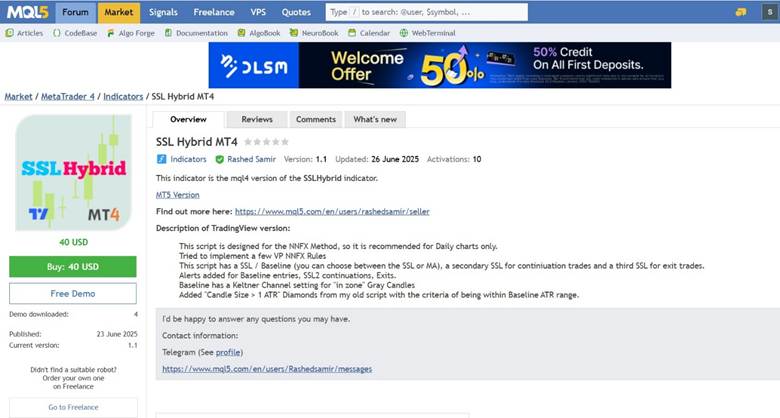Viewport: 780px width, 418px height.
Task: Click the Free Demo button
Action: [73, 294]
